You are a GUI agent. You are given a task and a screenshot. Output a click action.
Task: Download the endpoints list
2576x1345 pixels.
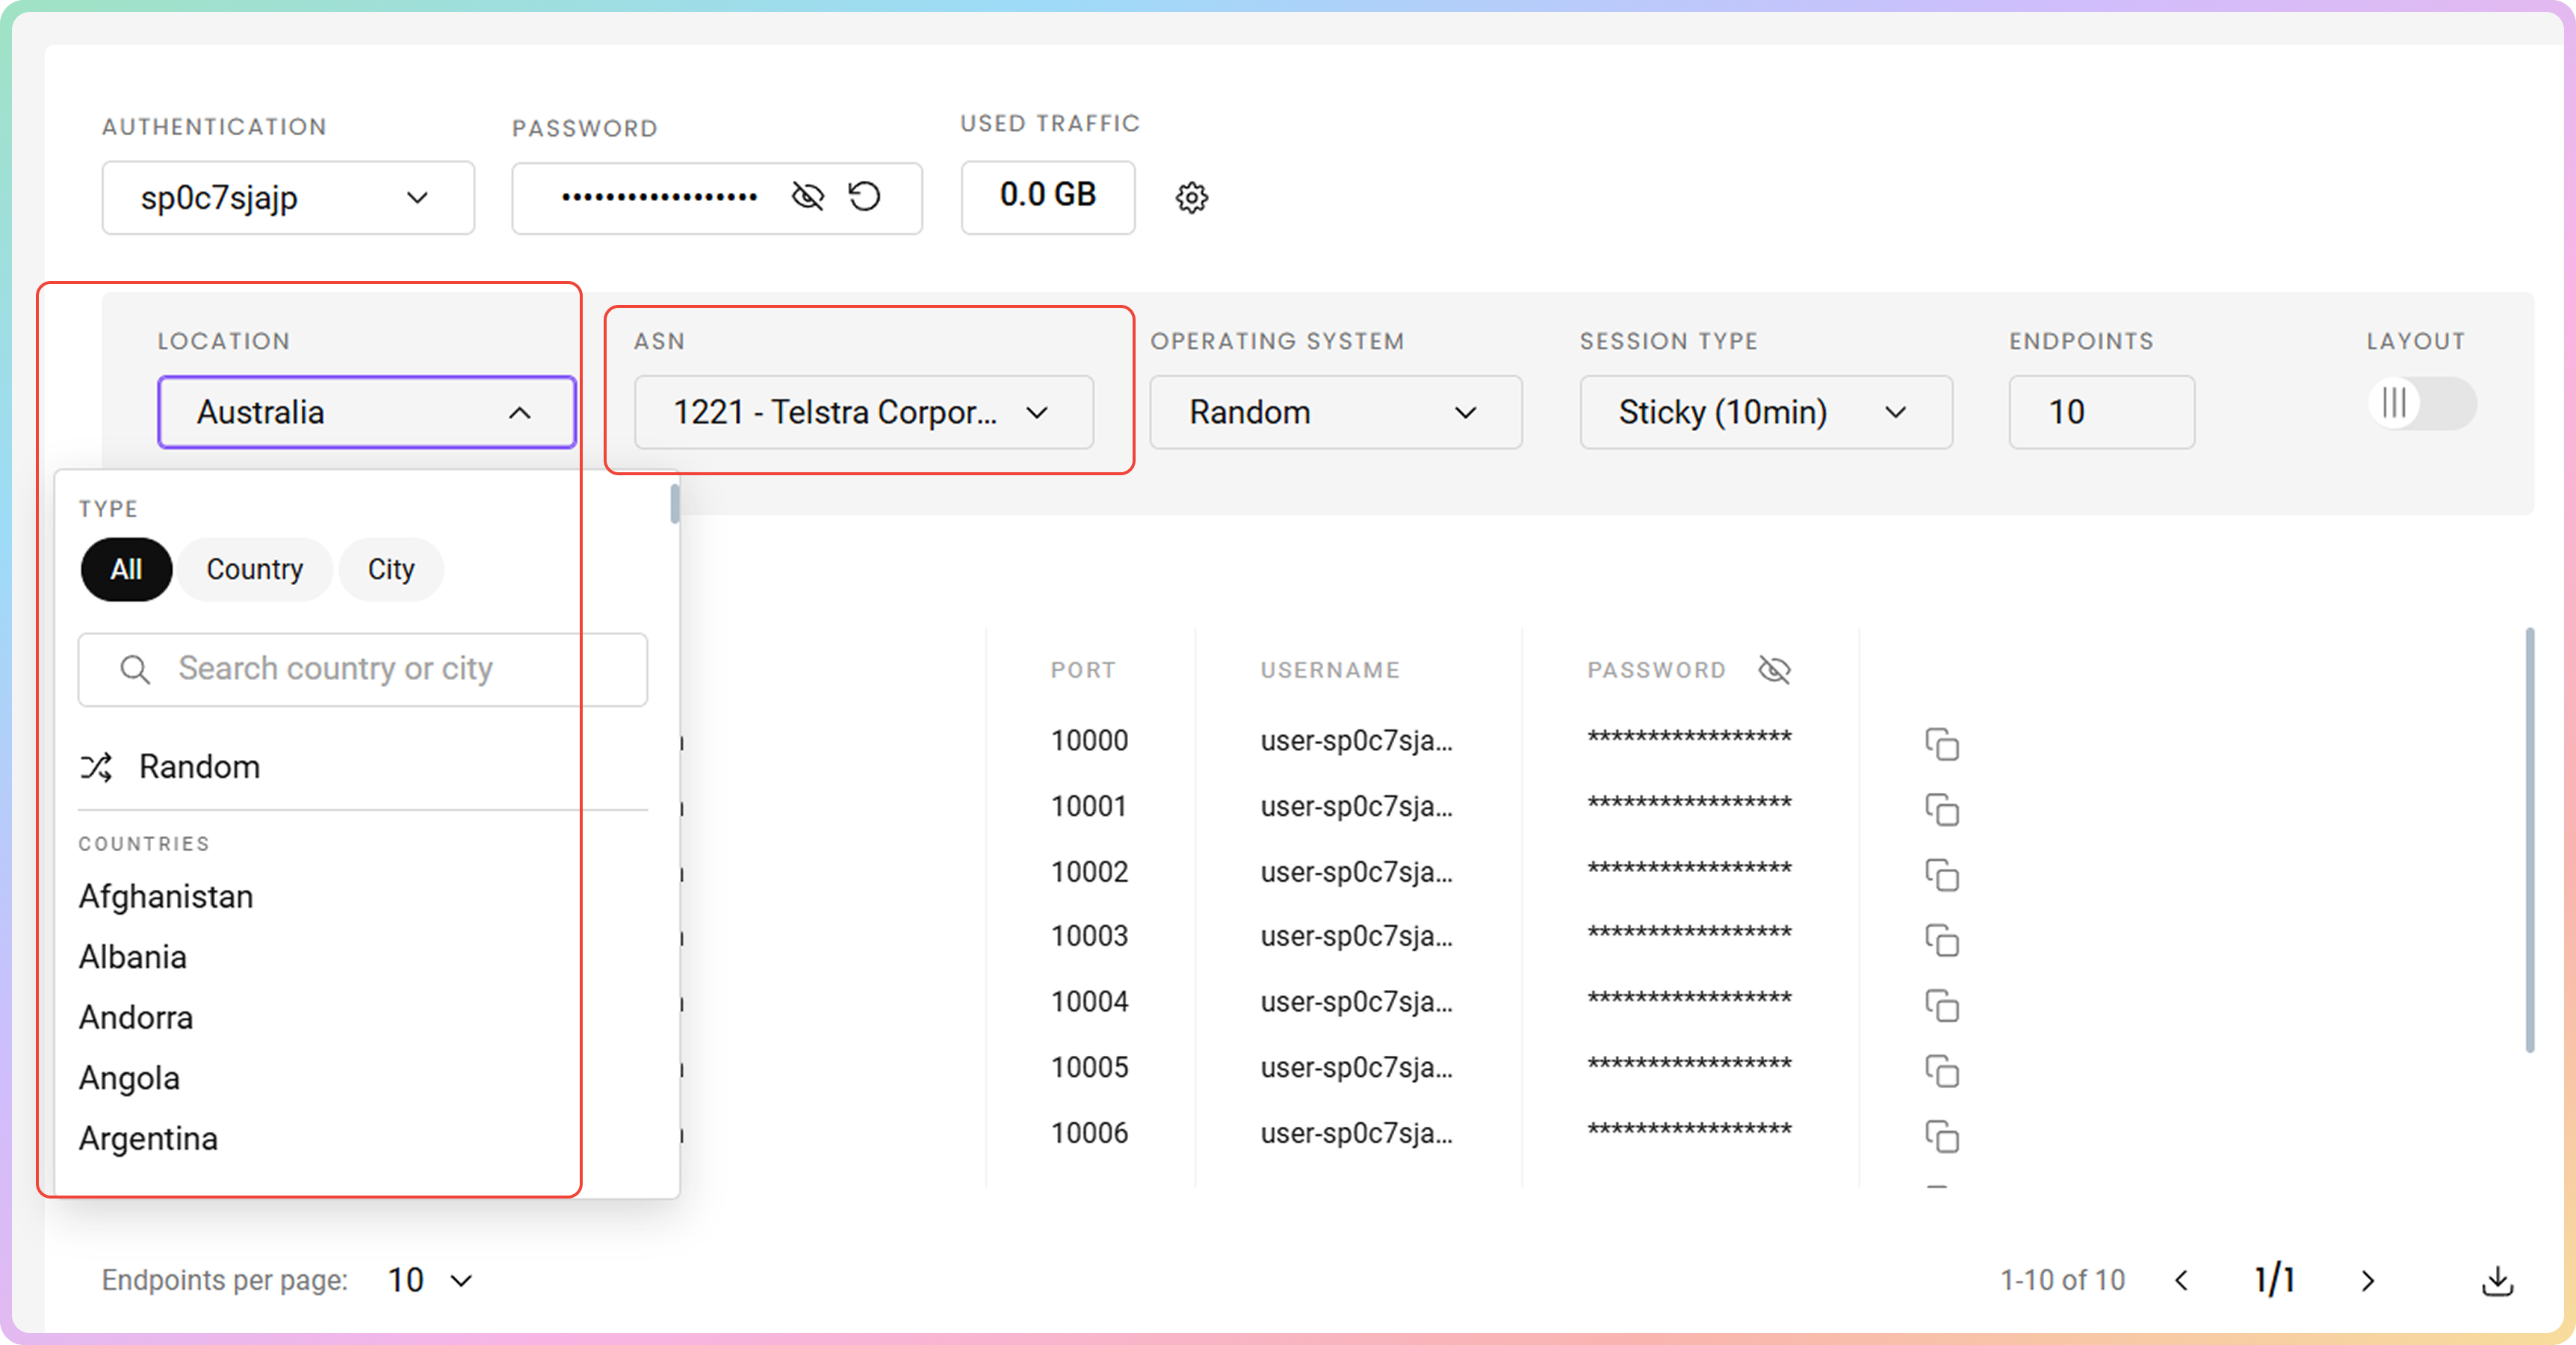tap(2497, 1280)
